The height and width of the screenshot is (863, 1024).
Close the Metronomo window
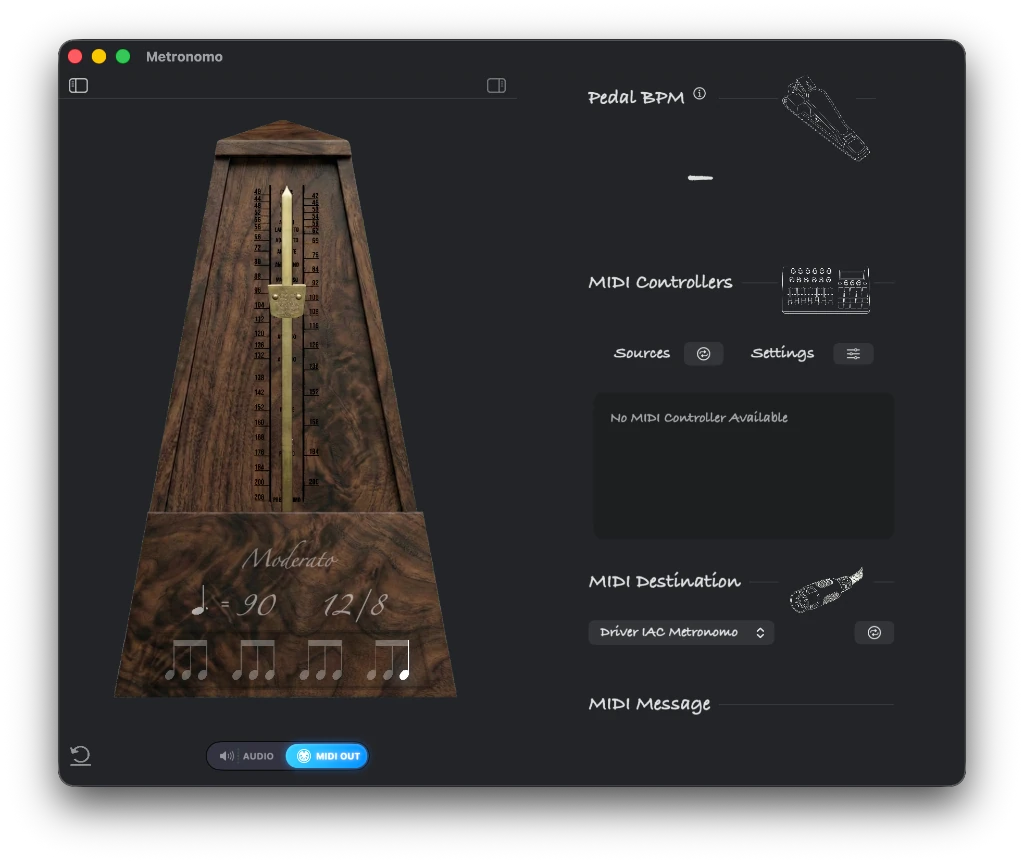click(x=75, y=56)
